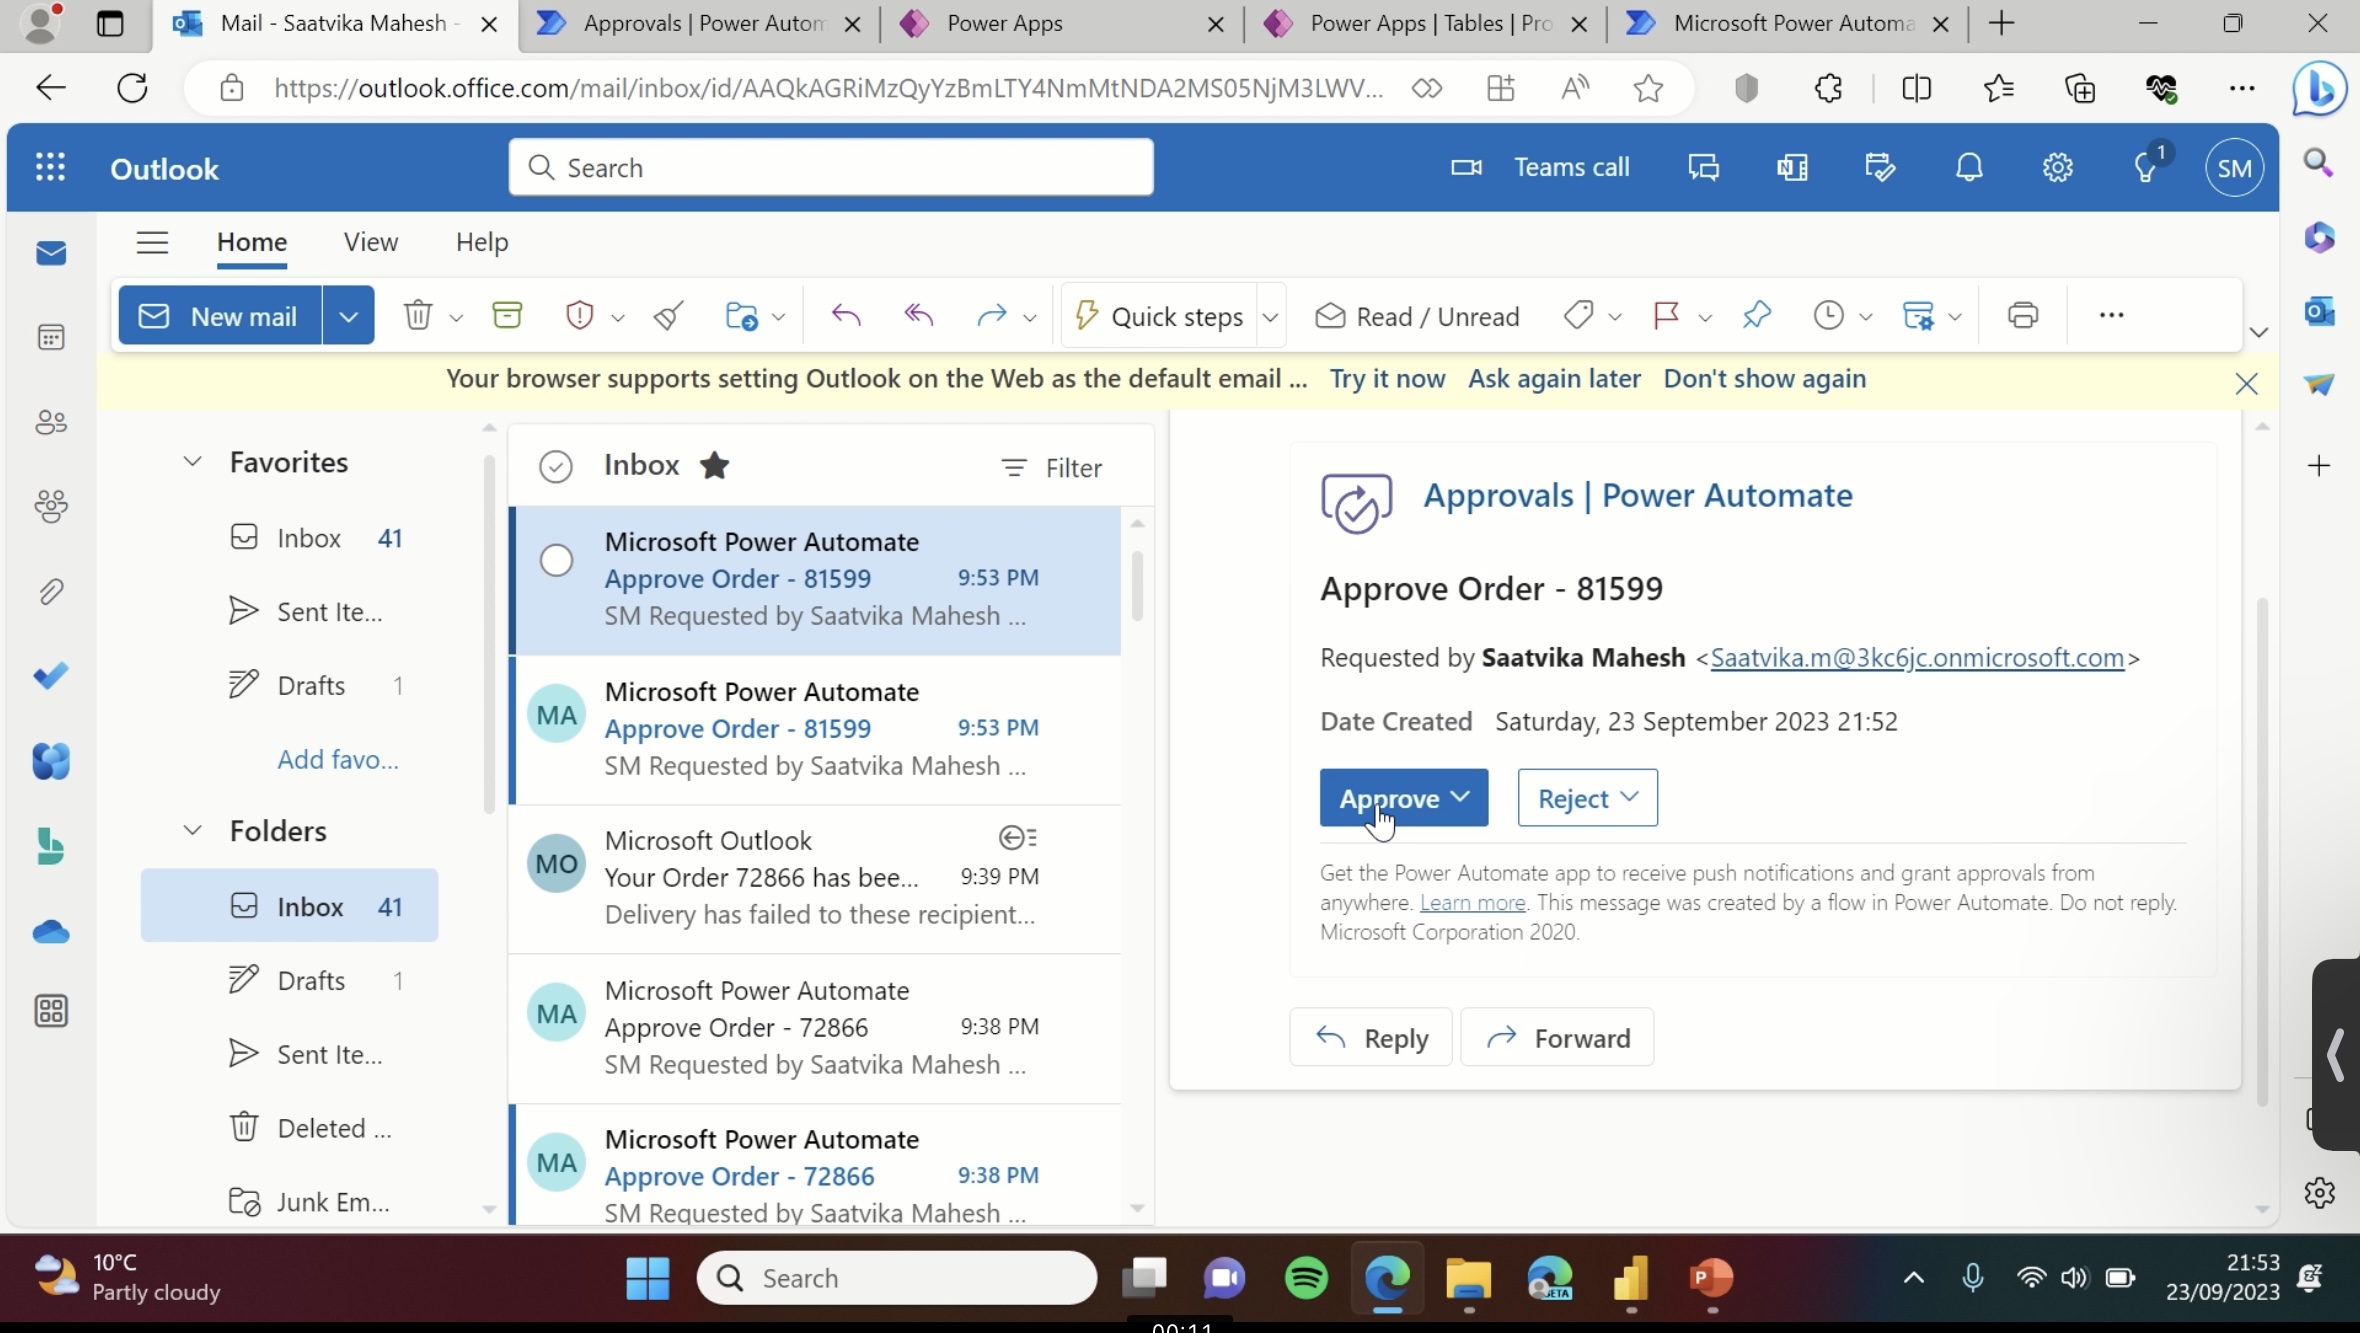Open the Help ribbon tab
Screen dimensions: 2360x1333
pos(482,242)
